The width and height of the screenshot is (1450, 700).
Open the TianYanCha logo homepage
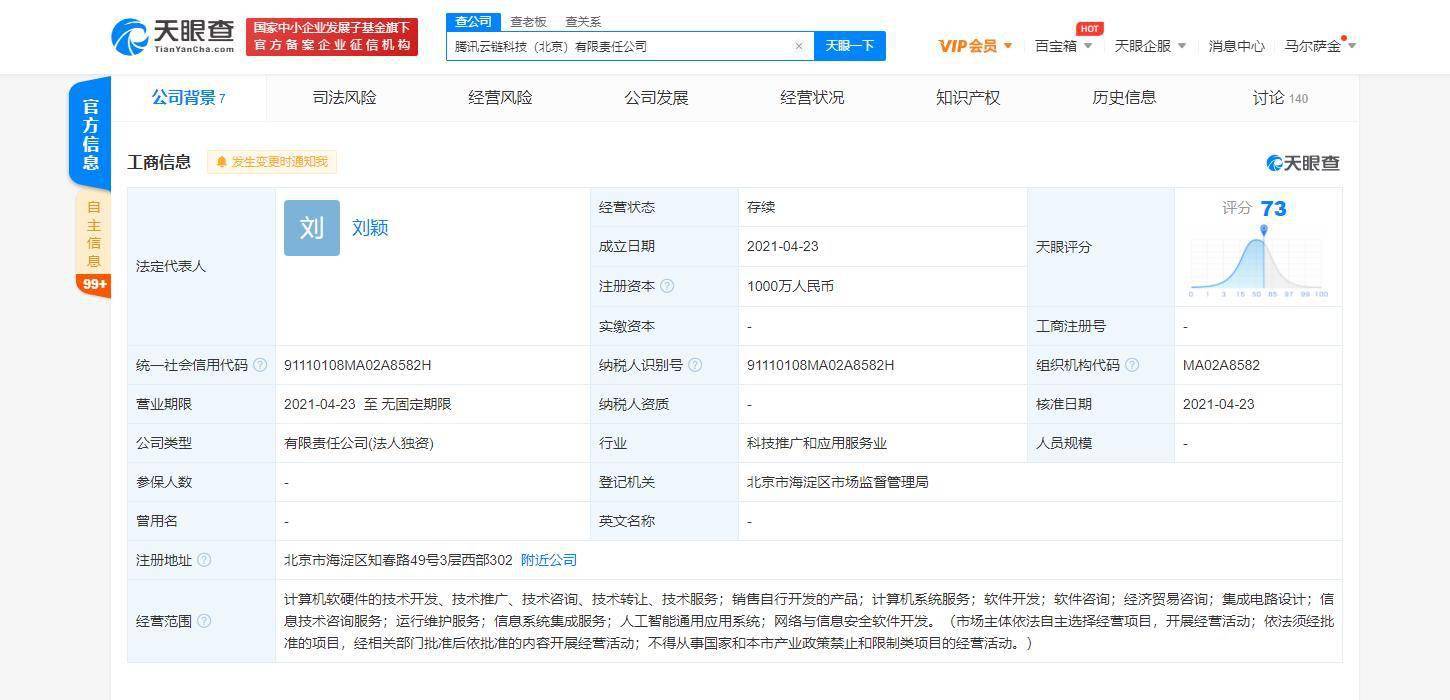click(x=173, y=36)
